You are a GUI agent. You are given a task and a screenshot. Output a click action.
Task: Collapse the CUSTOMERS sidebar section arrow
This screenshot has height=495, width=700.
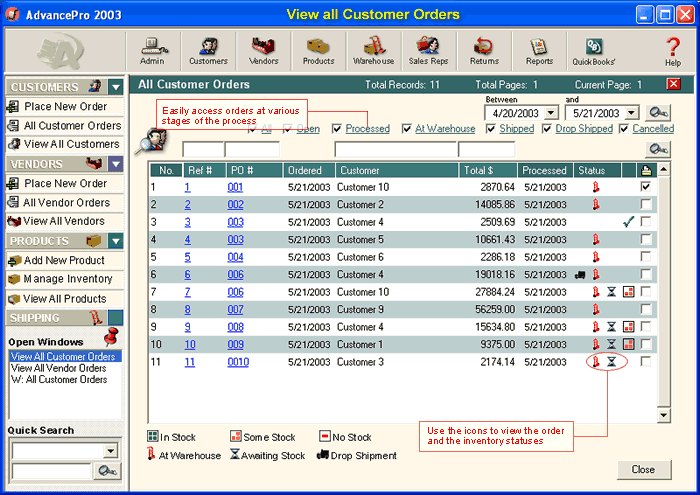click(x=116, y=87)
